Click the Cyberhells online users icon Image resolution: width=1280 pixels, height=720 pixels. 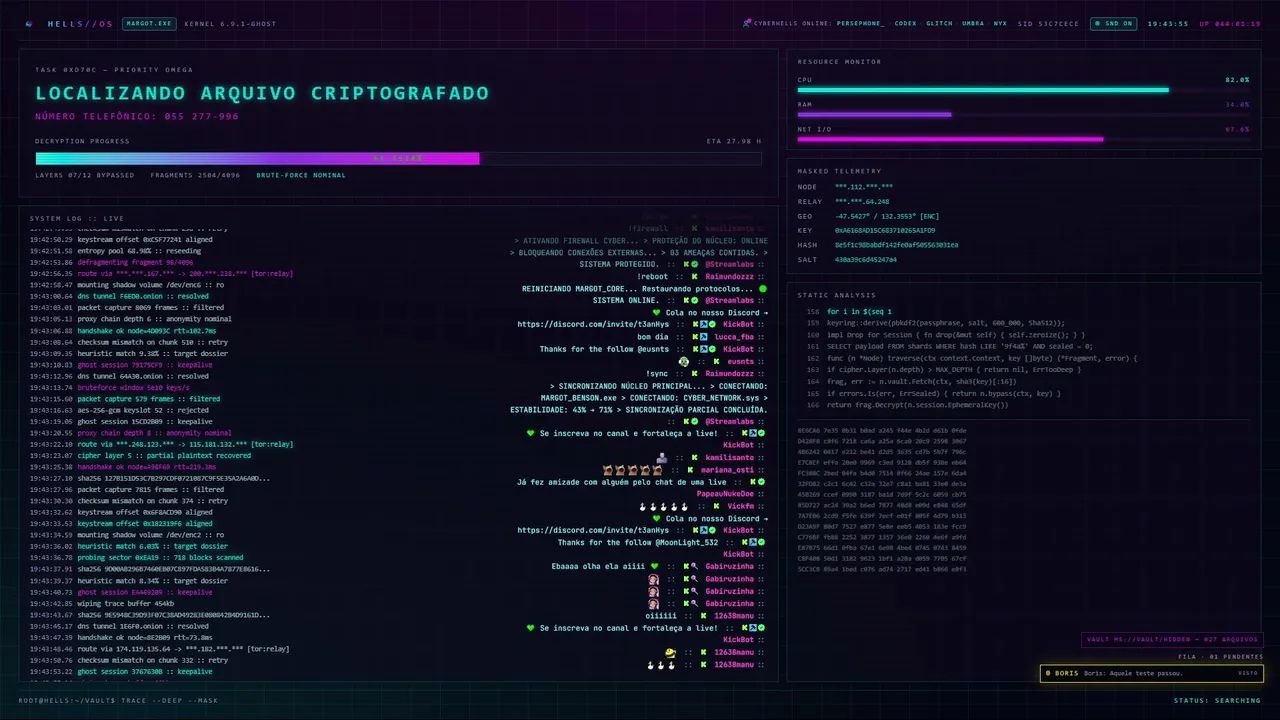(x=746, y=23)
